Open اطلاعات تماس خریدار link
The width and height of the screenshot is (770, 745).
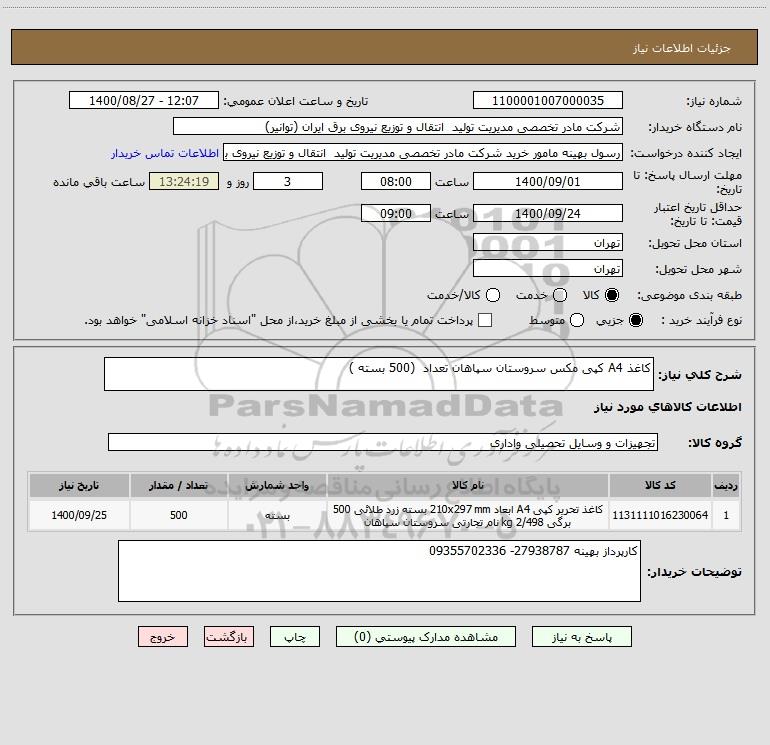pyautogui.click(x=165, y=153)
